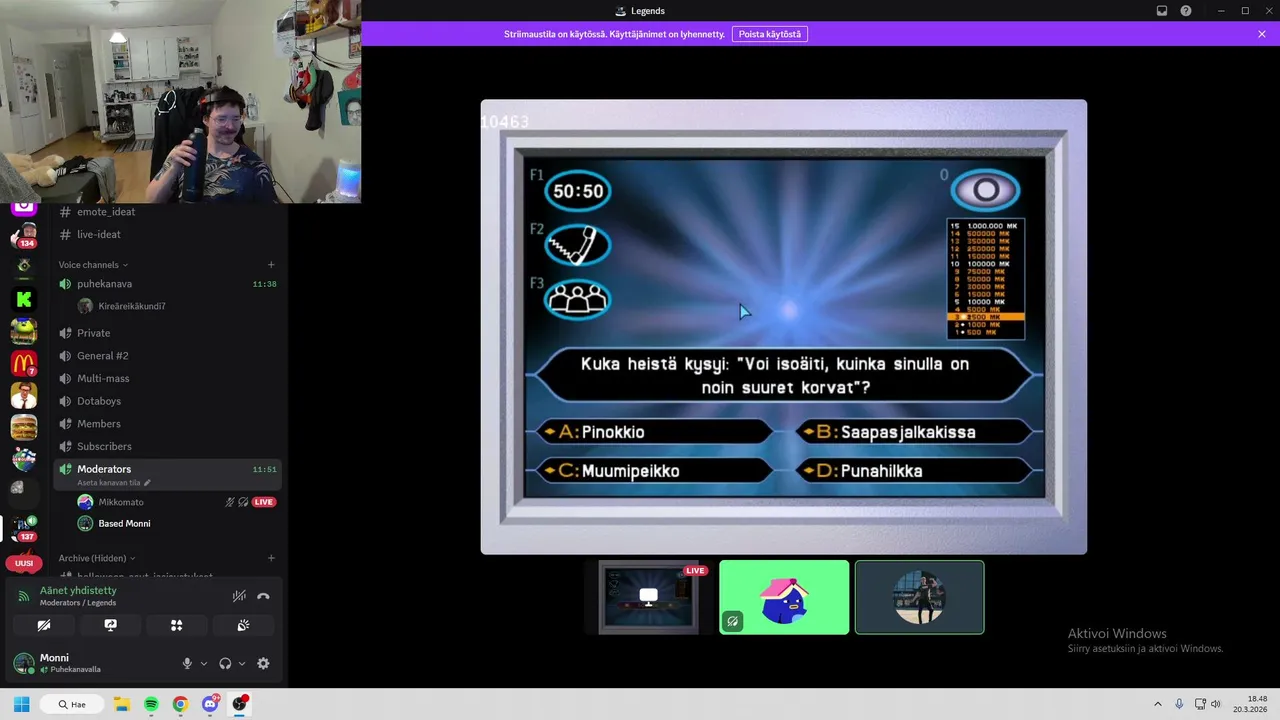Click the Hae taskbar search box

[x=72, y=704]
